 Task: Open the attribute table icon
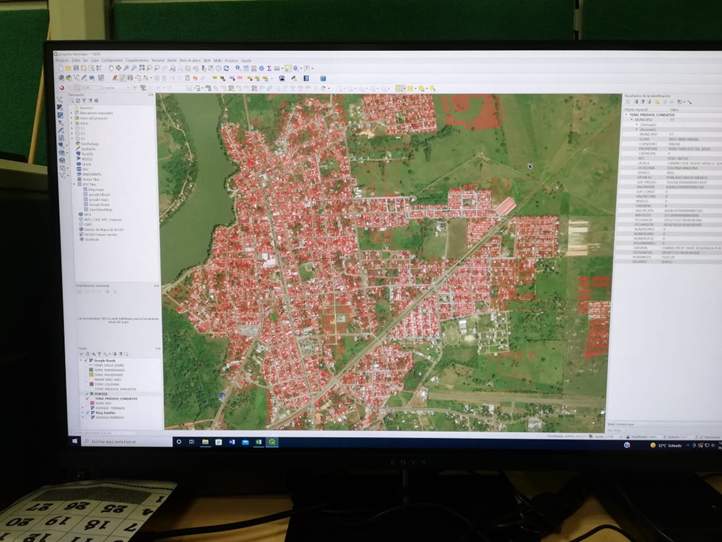tap(246, 68)
